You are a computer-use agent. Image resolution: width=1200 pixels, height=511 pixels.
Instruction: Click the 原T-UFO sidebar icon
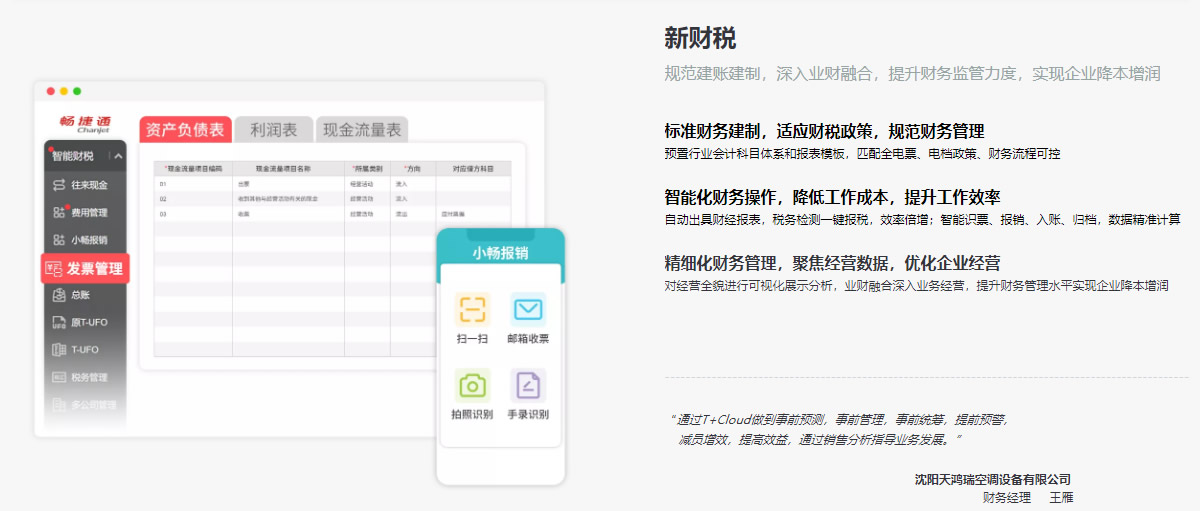(59, 323)
